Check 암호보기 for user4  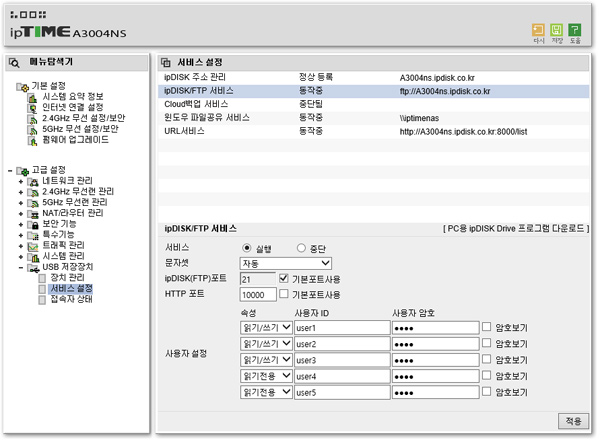[x=486, y=375]
